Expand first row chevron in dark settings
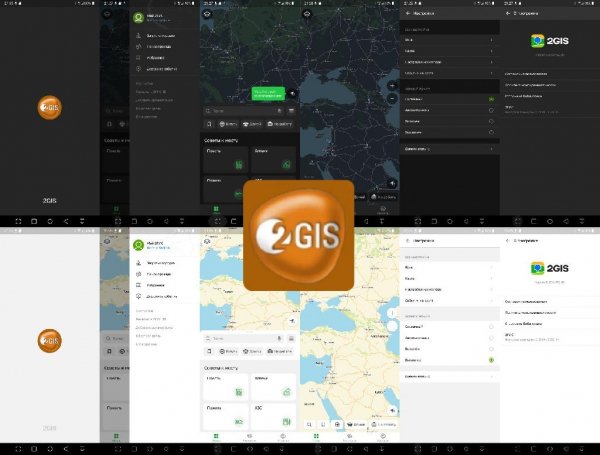 pyautogui.click(x=491, y=40)
